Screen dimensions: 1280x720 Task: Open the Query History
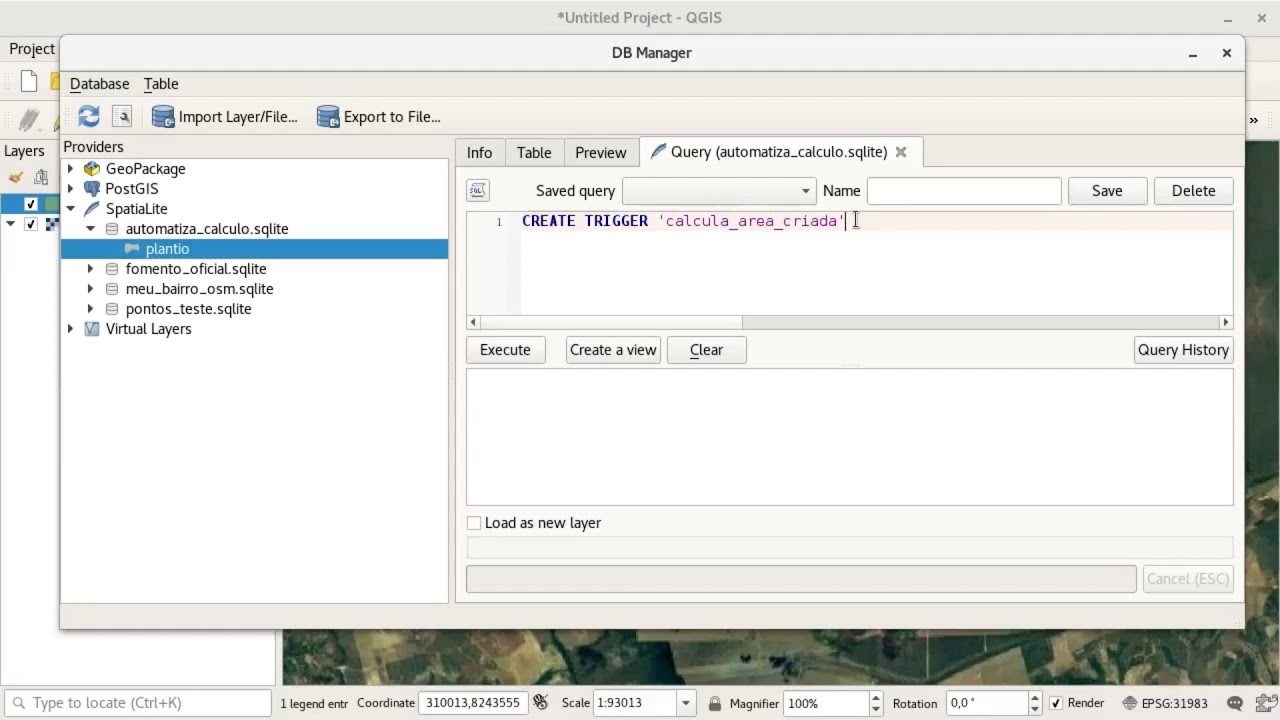point(1183,350)
